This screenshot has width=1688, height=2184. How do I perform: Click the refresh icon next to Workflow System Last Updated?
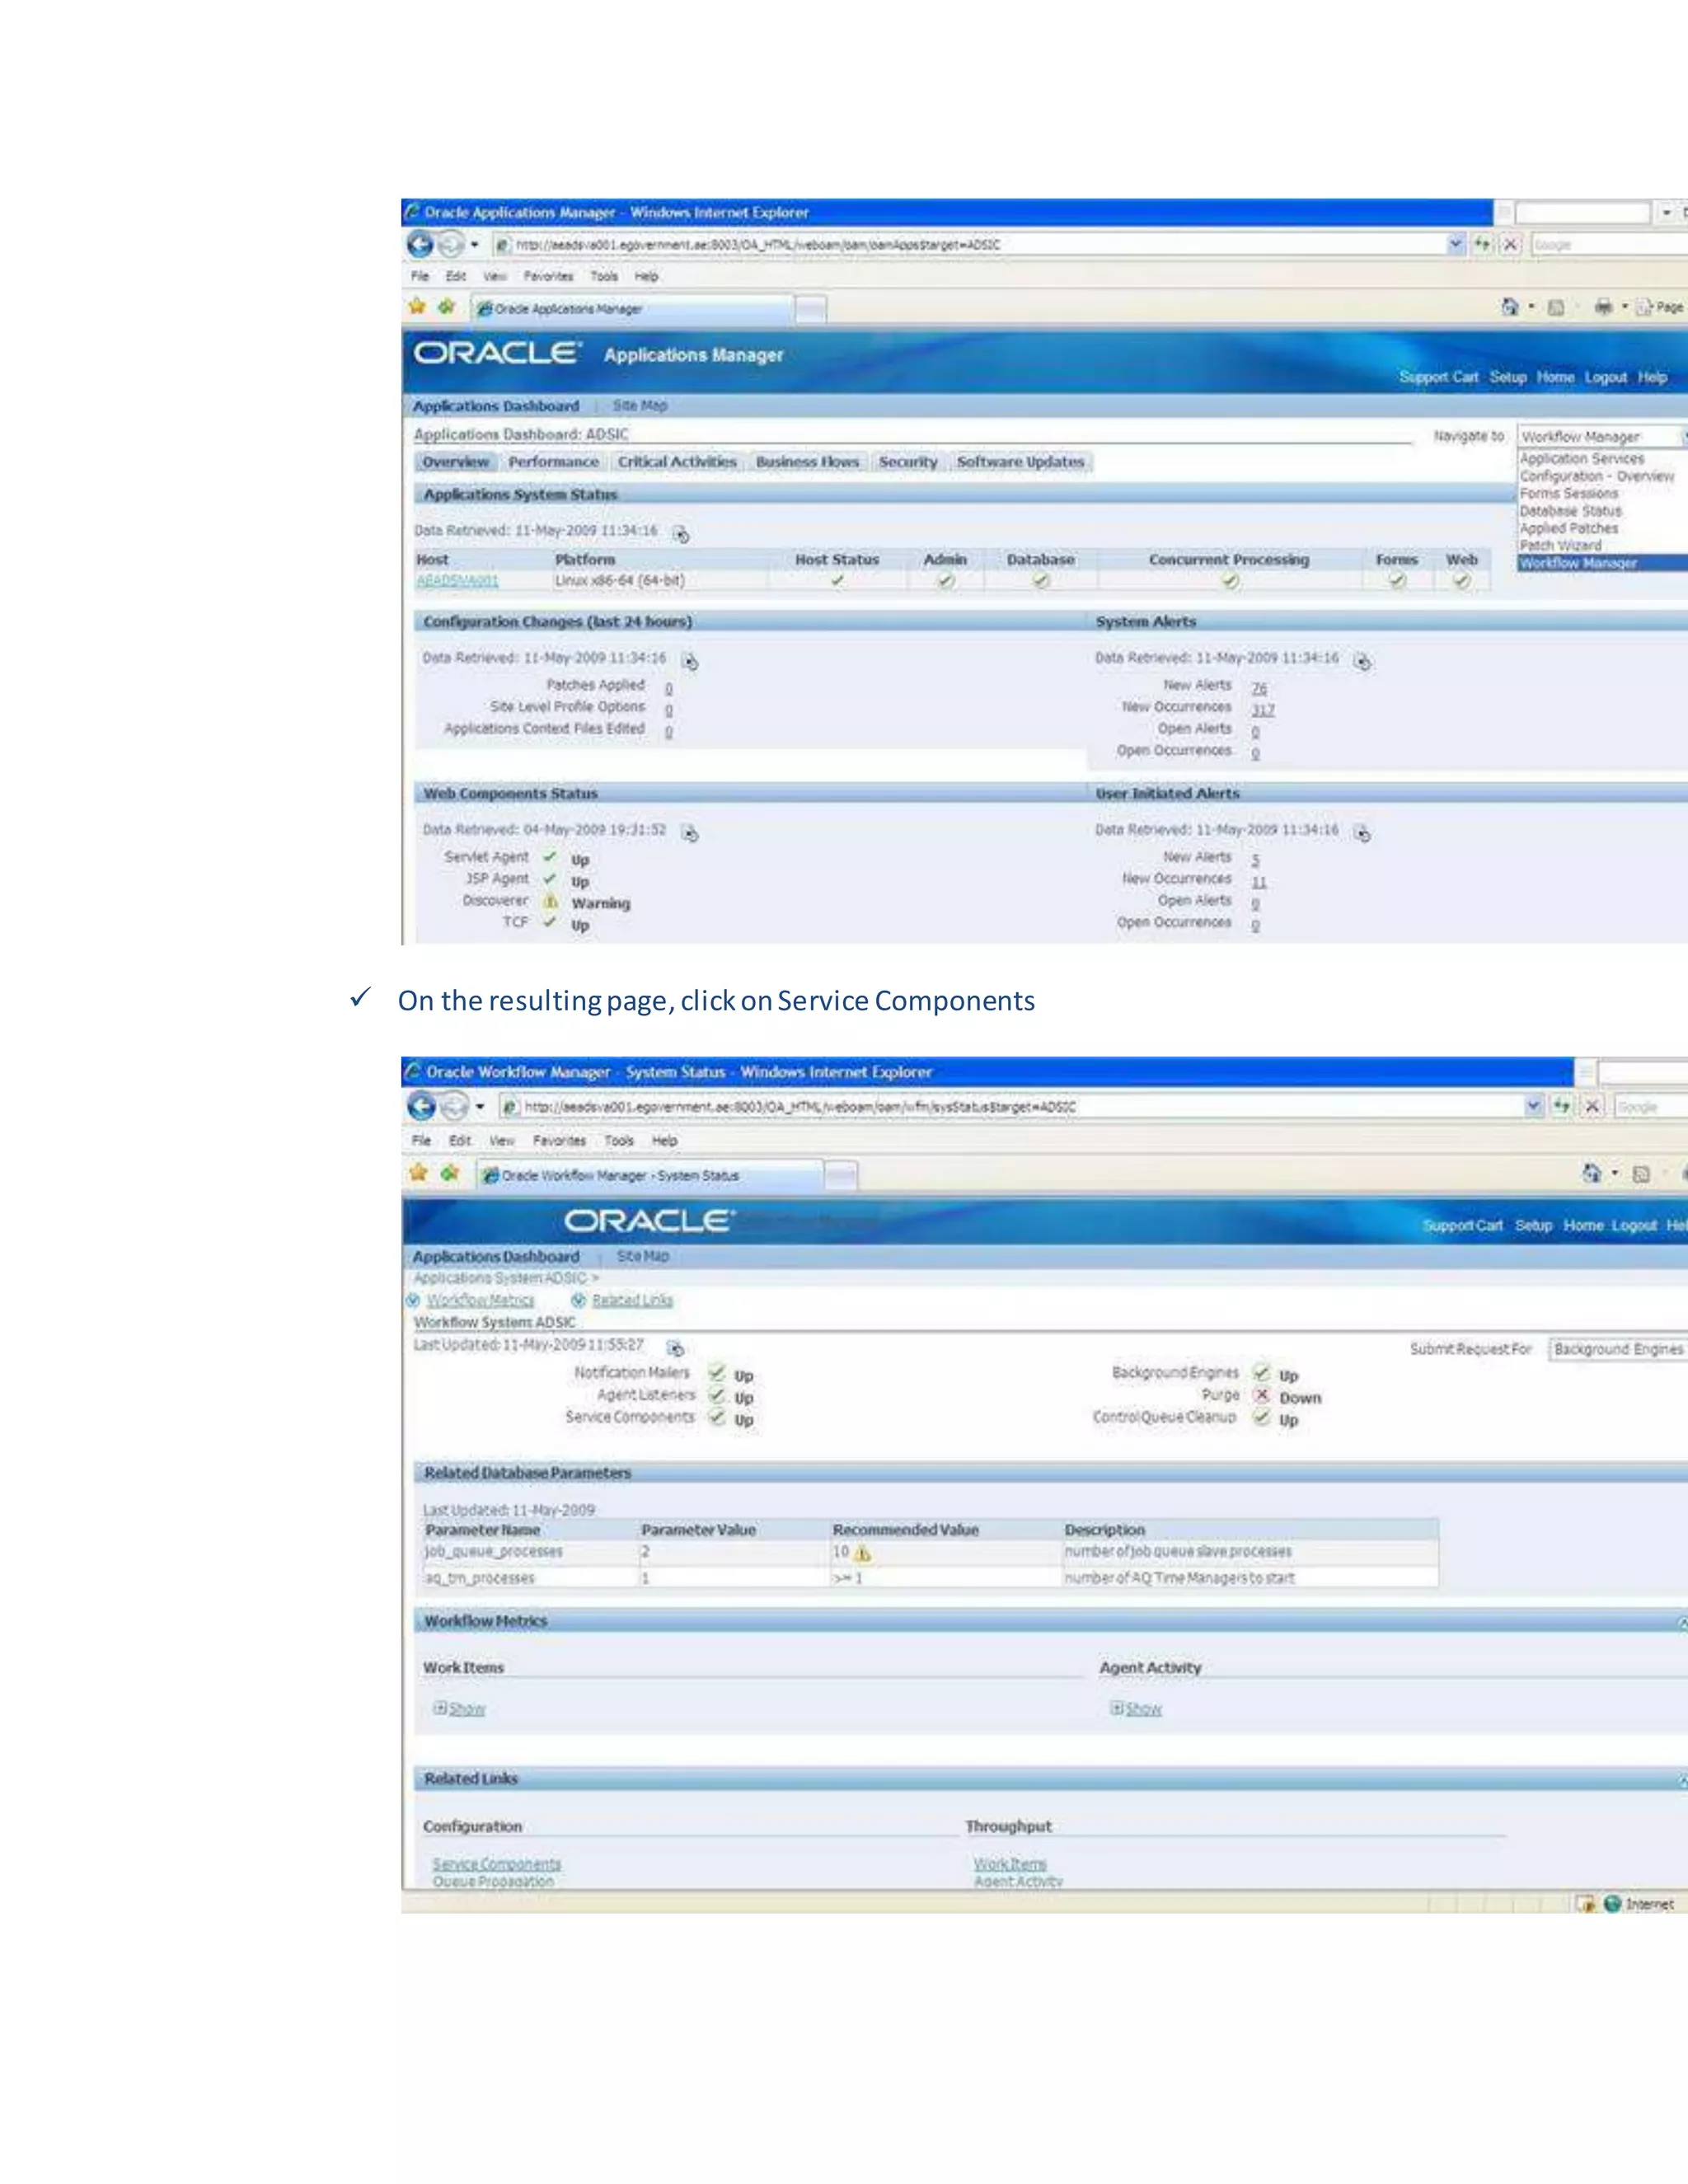click(676, 1348)
